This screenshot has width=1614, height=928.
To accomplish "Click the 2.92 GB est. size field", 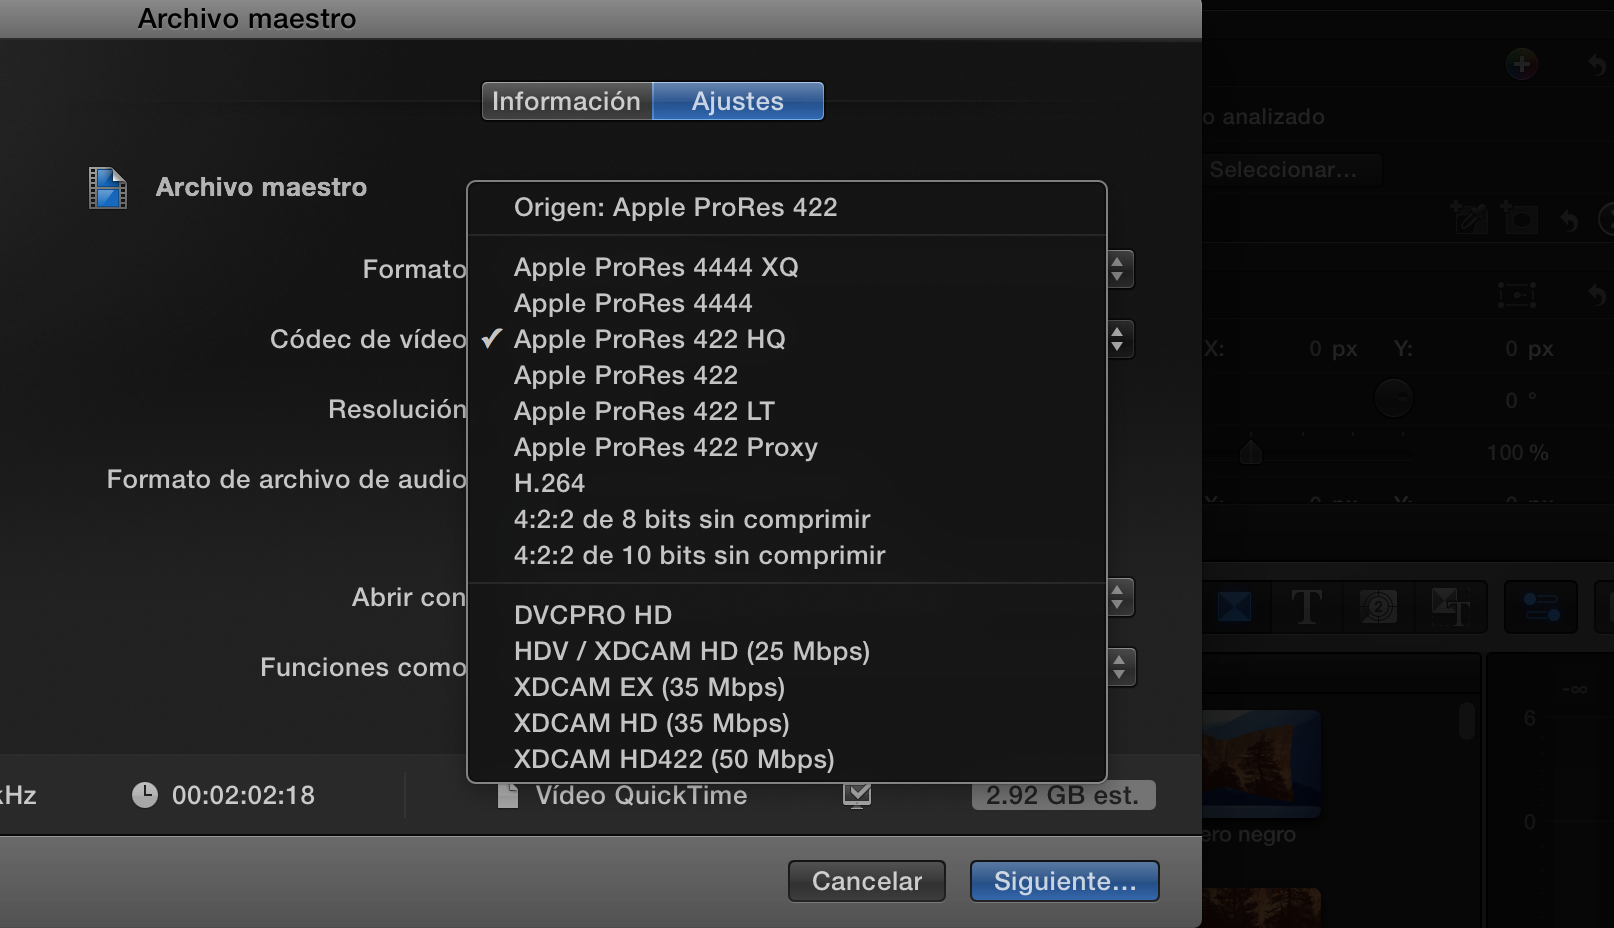I will click(x=1062, y=795).
